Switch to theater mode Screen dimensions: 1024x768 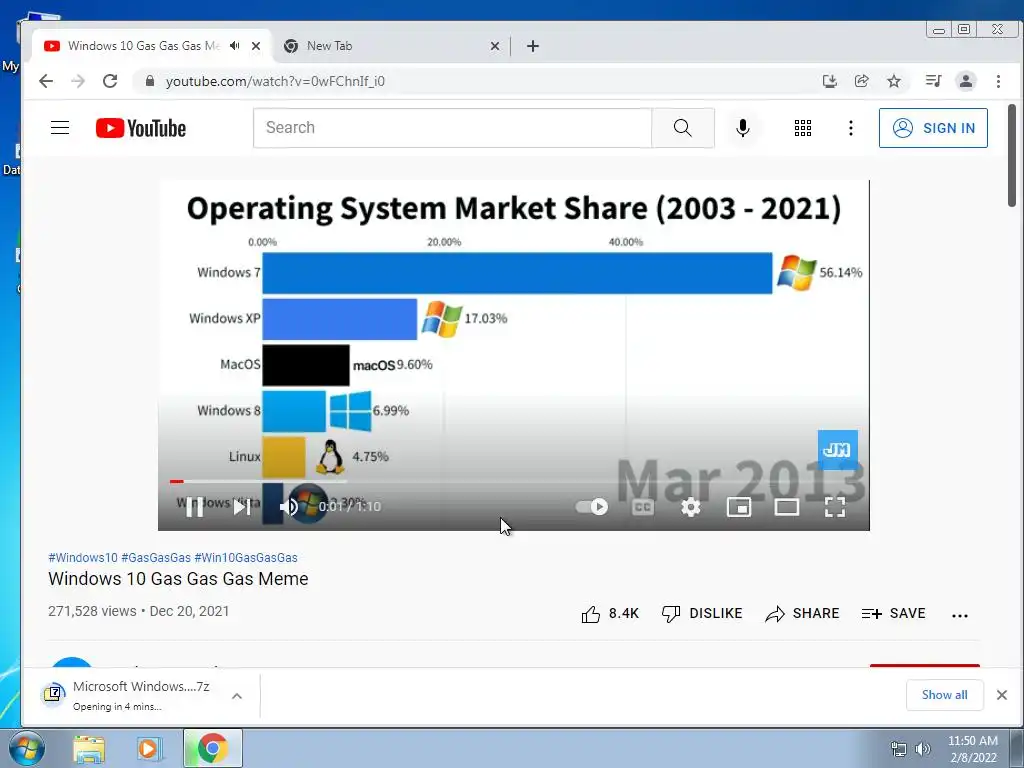click(787, 507)
